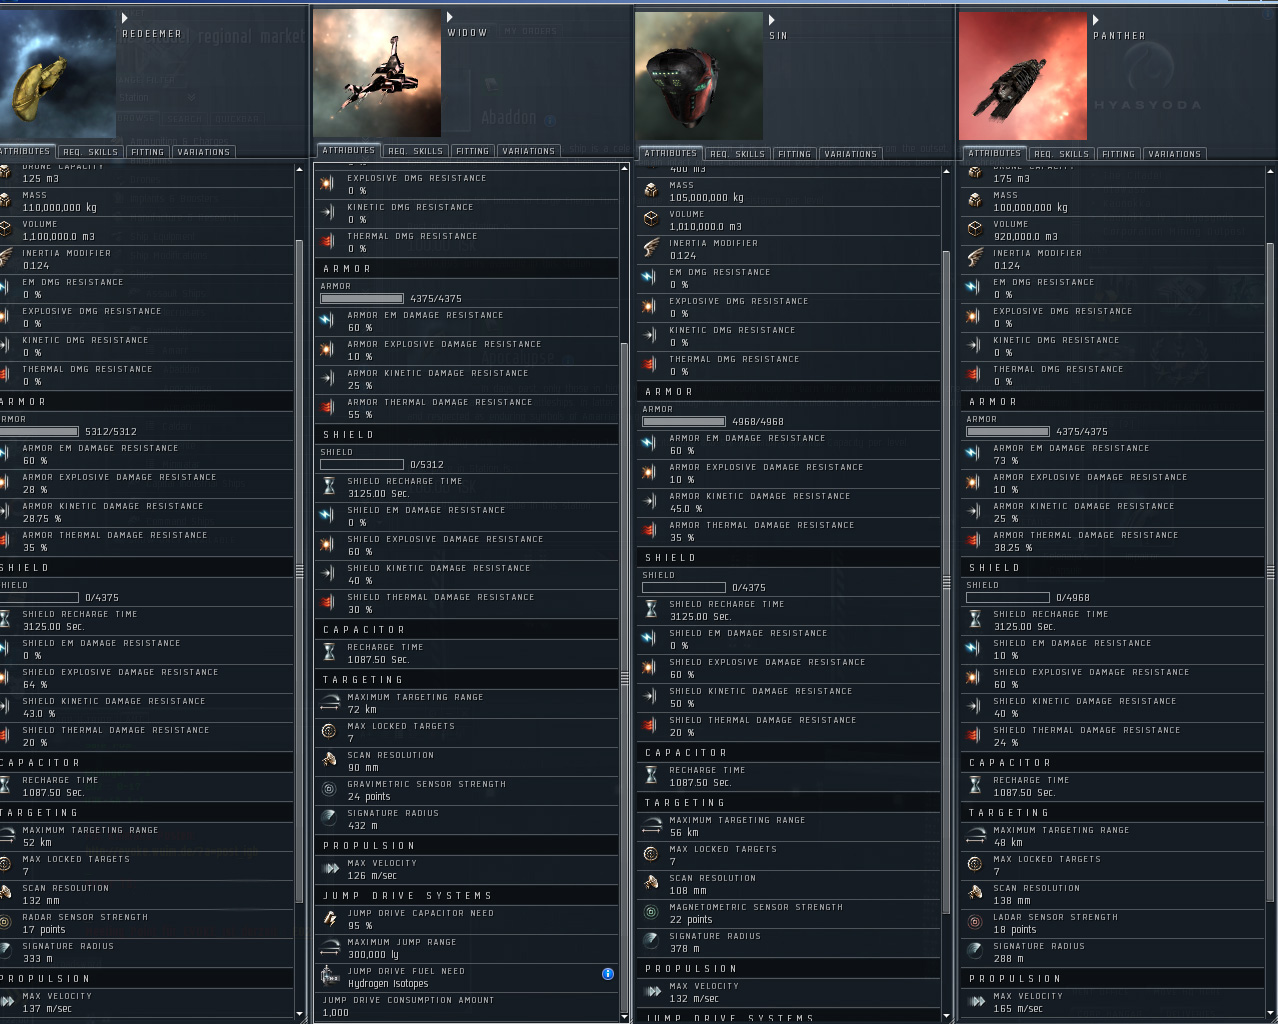Click the Redeemer armor 5312/5312 bar
1278x1024 pixels.
39,432
